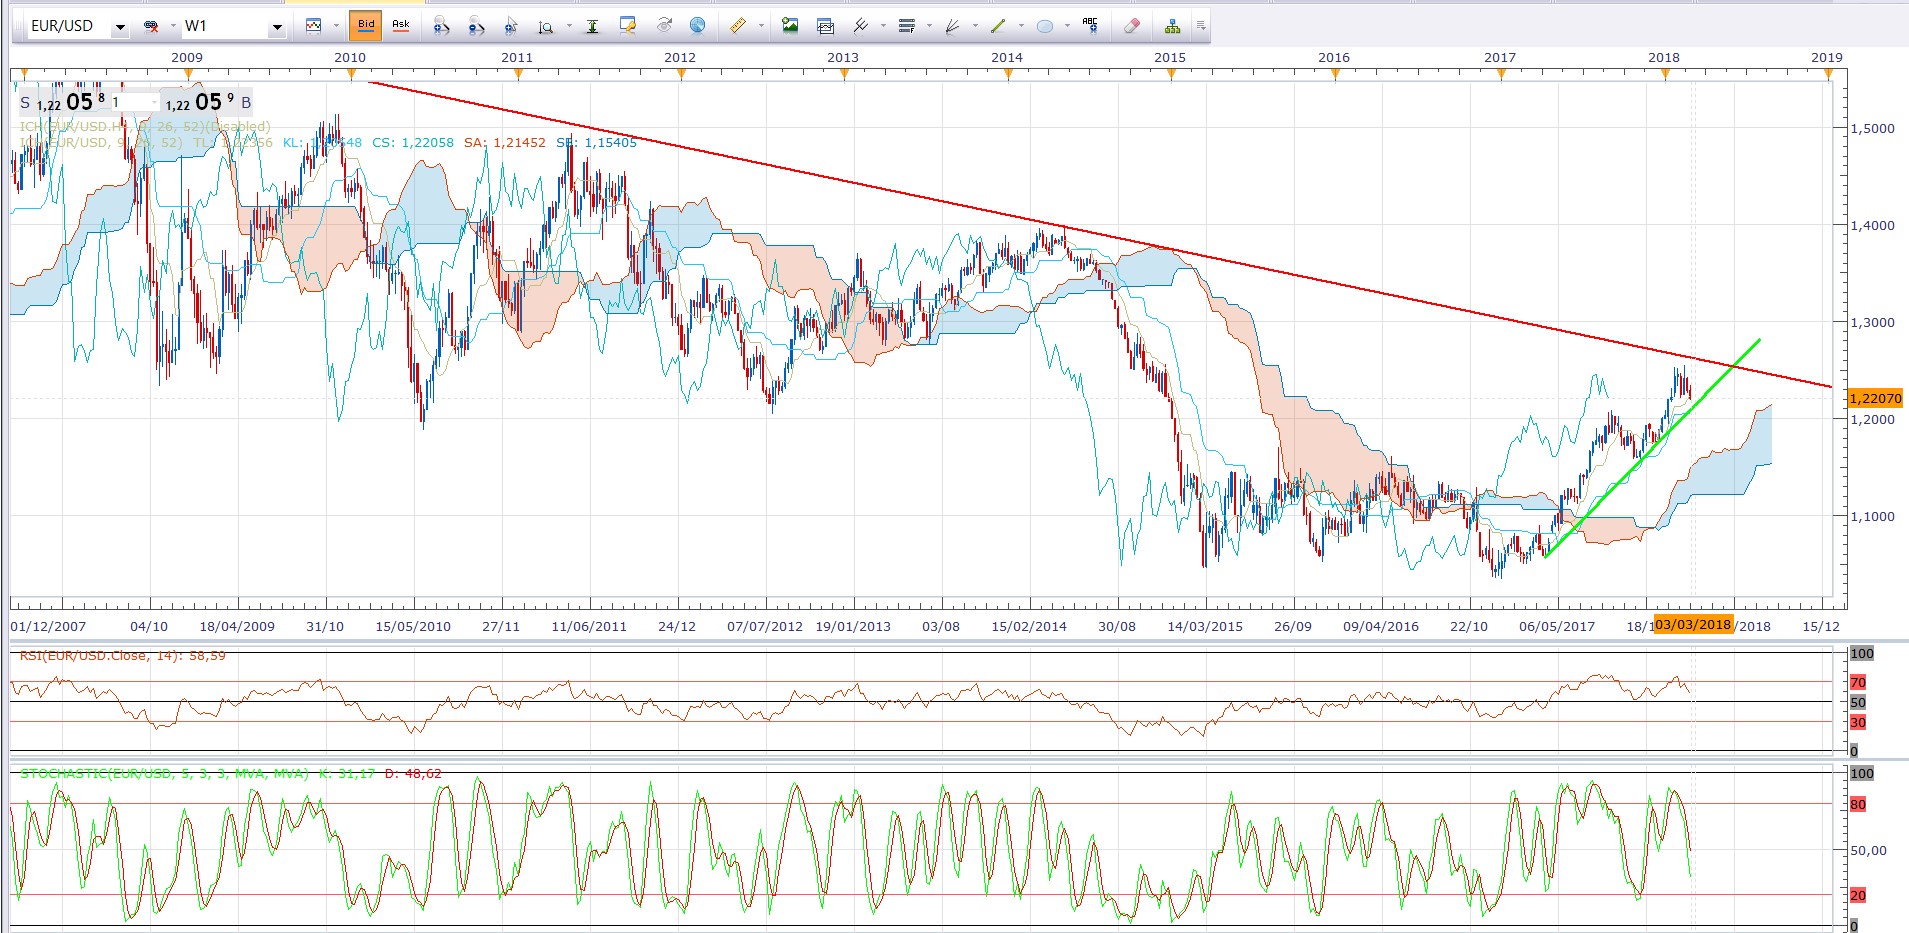The image size is (1909, 933).
Task: Expand the pitchfork tool dropdown arrow
Action: [x=884, y=26]
